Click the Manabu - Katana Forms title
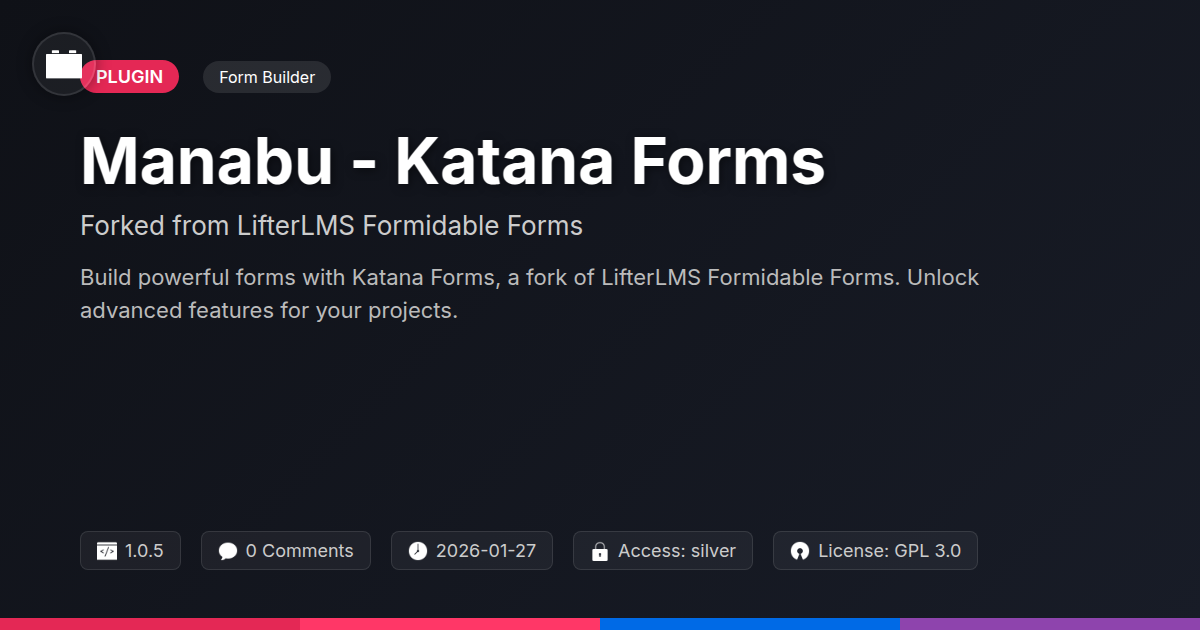This screenshot has width=1200, height=630. 453,161
